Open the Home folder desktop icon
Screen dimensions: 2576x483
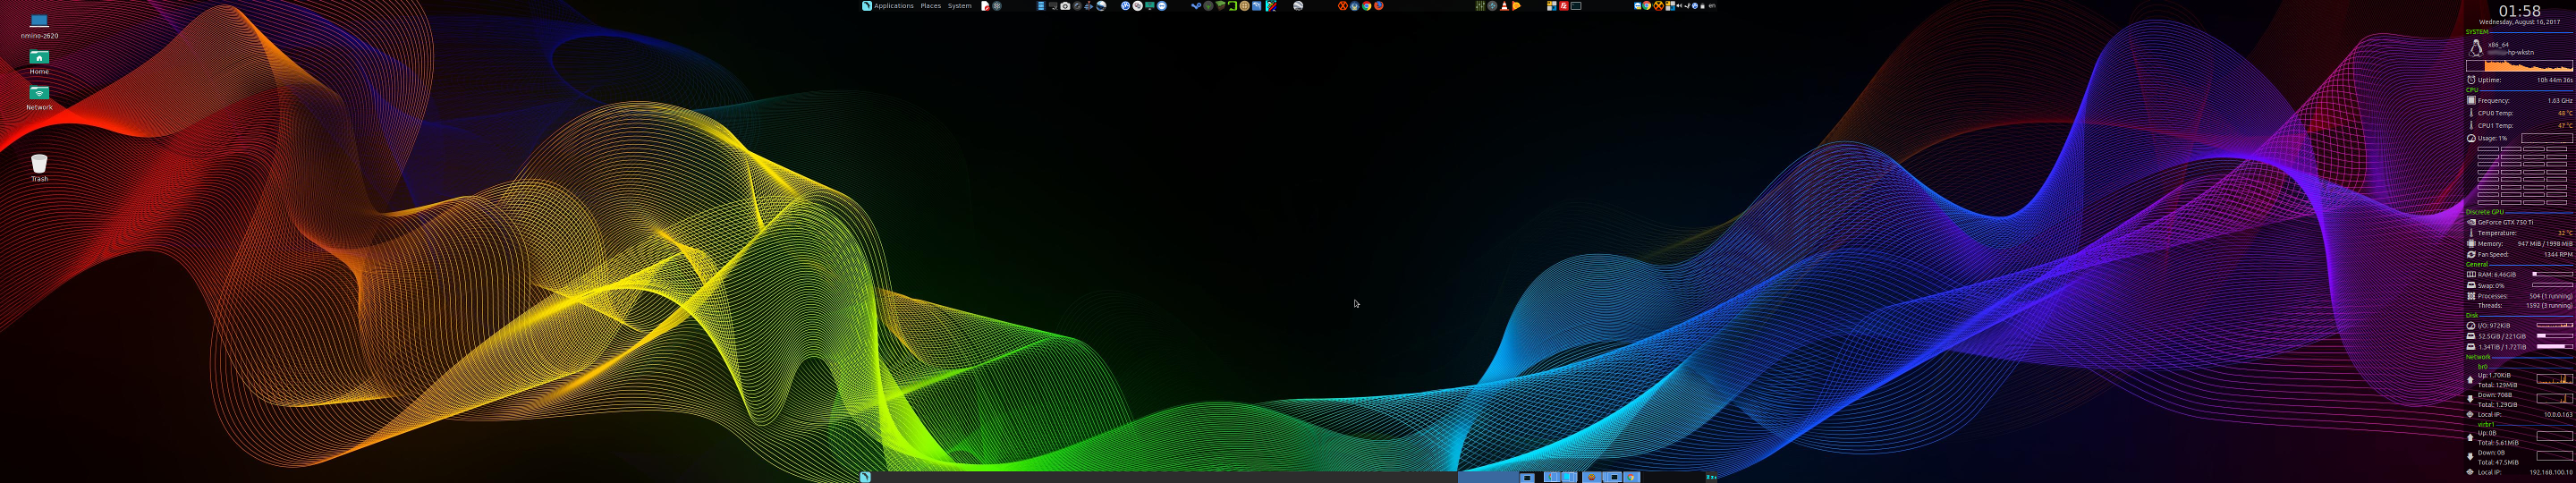39,62
